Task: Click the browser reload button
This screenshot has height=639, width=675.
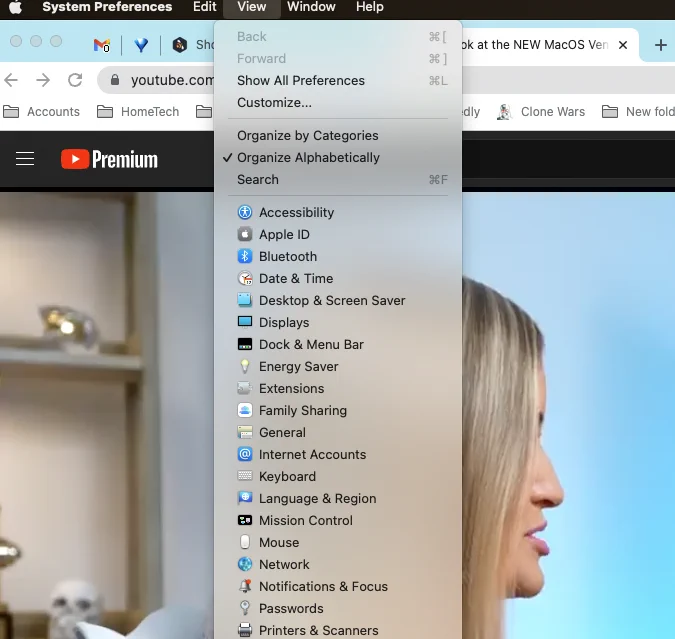Action: [75, 80]
